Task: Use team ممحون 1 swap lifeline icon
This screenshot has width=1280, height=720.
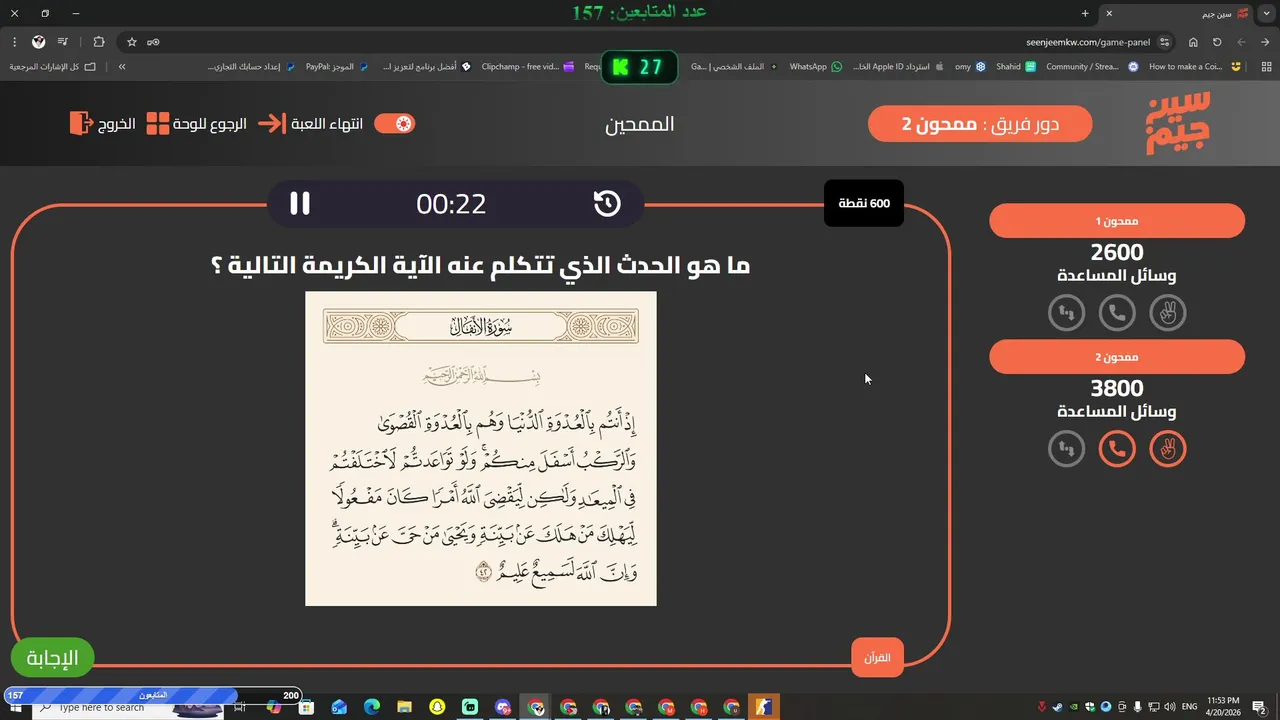Action: [x=1067, y=313]
